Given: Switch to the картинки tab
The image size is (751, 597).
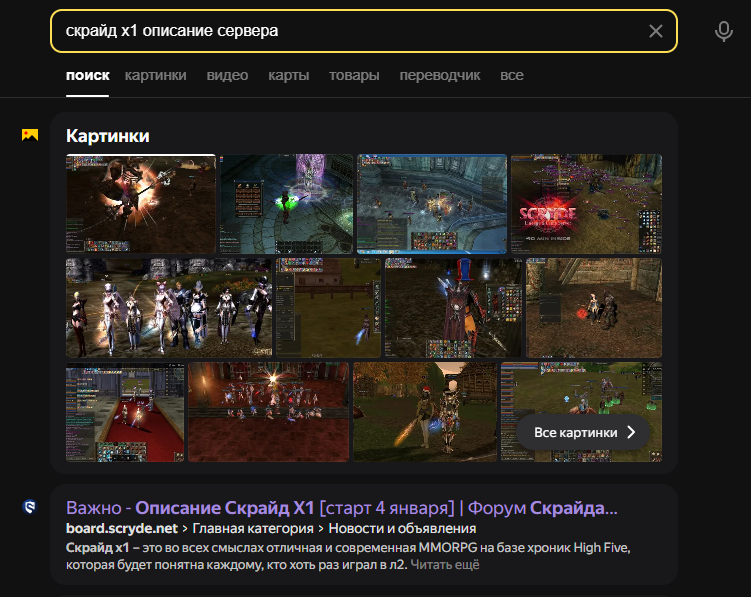Looking at the screenshot, I should (155, 75).
